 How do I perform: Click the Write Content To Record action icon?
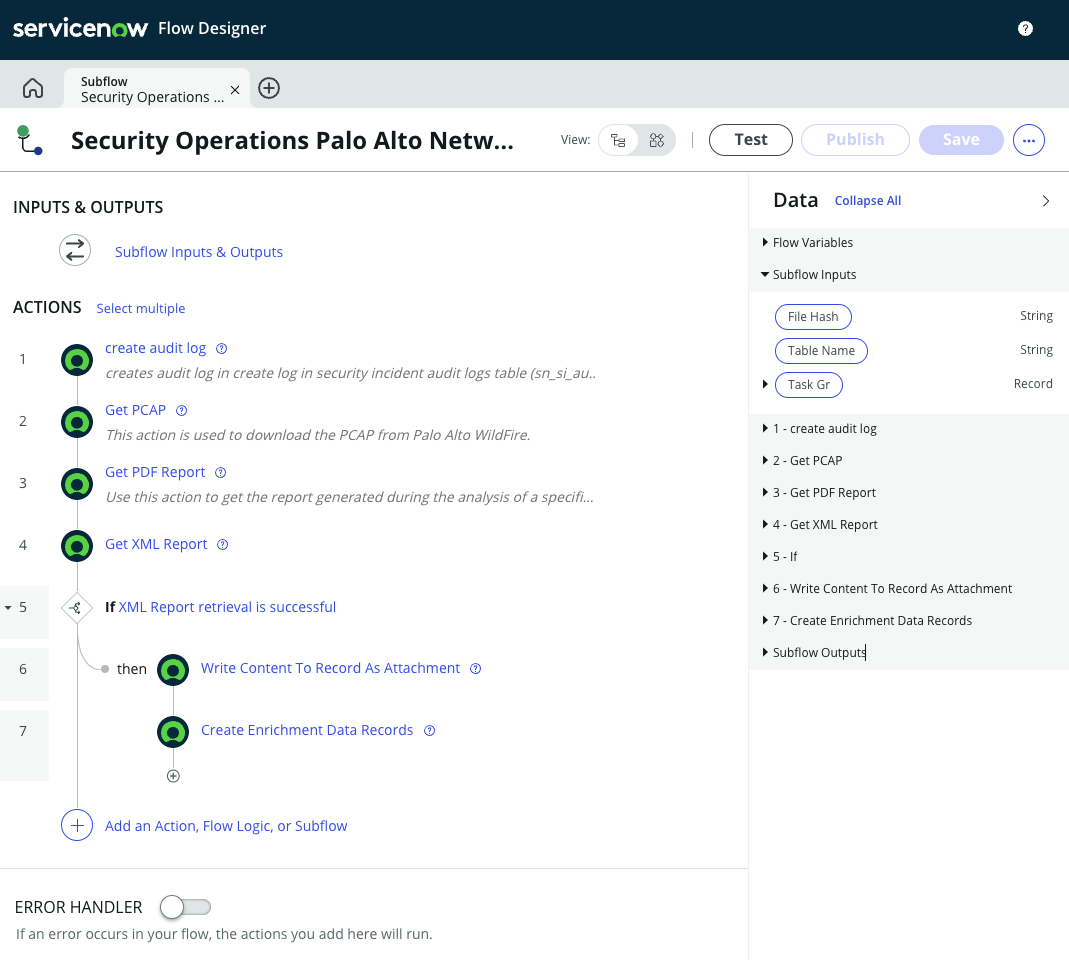(x=173, y=670)
